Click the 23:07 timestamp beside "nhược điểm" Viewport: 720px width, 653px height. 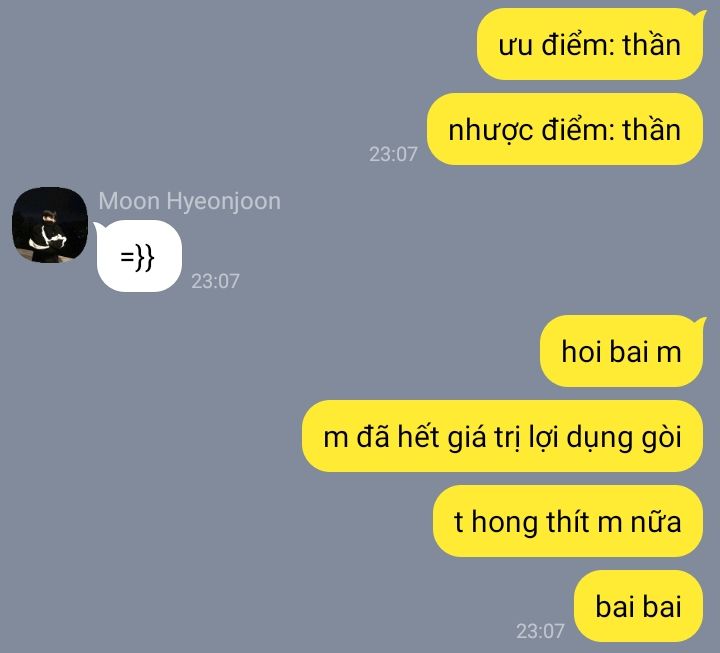click(x=393, y=154)
